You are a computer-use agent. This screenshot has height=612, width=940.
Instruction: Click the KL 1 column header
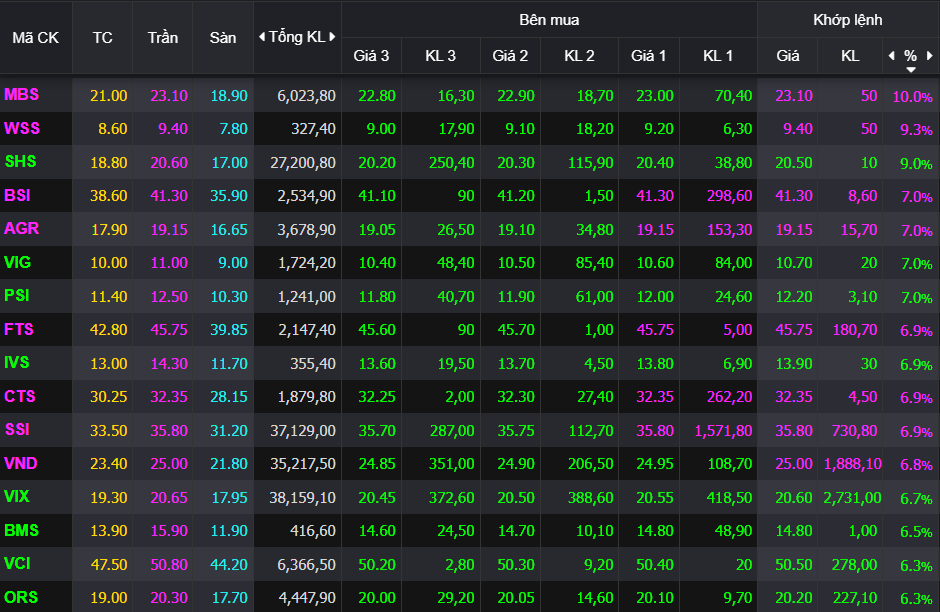point(718,56)
